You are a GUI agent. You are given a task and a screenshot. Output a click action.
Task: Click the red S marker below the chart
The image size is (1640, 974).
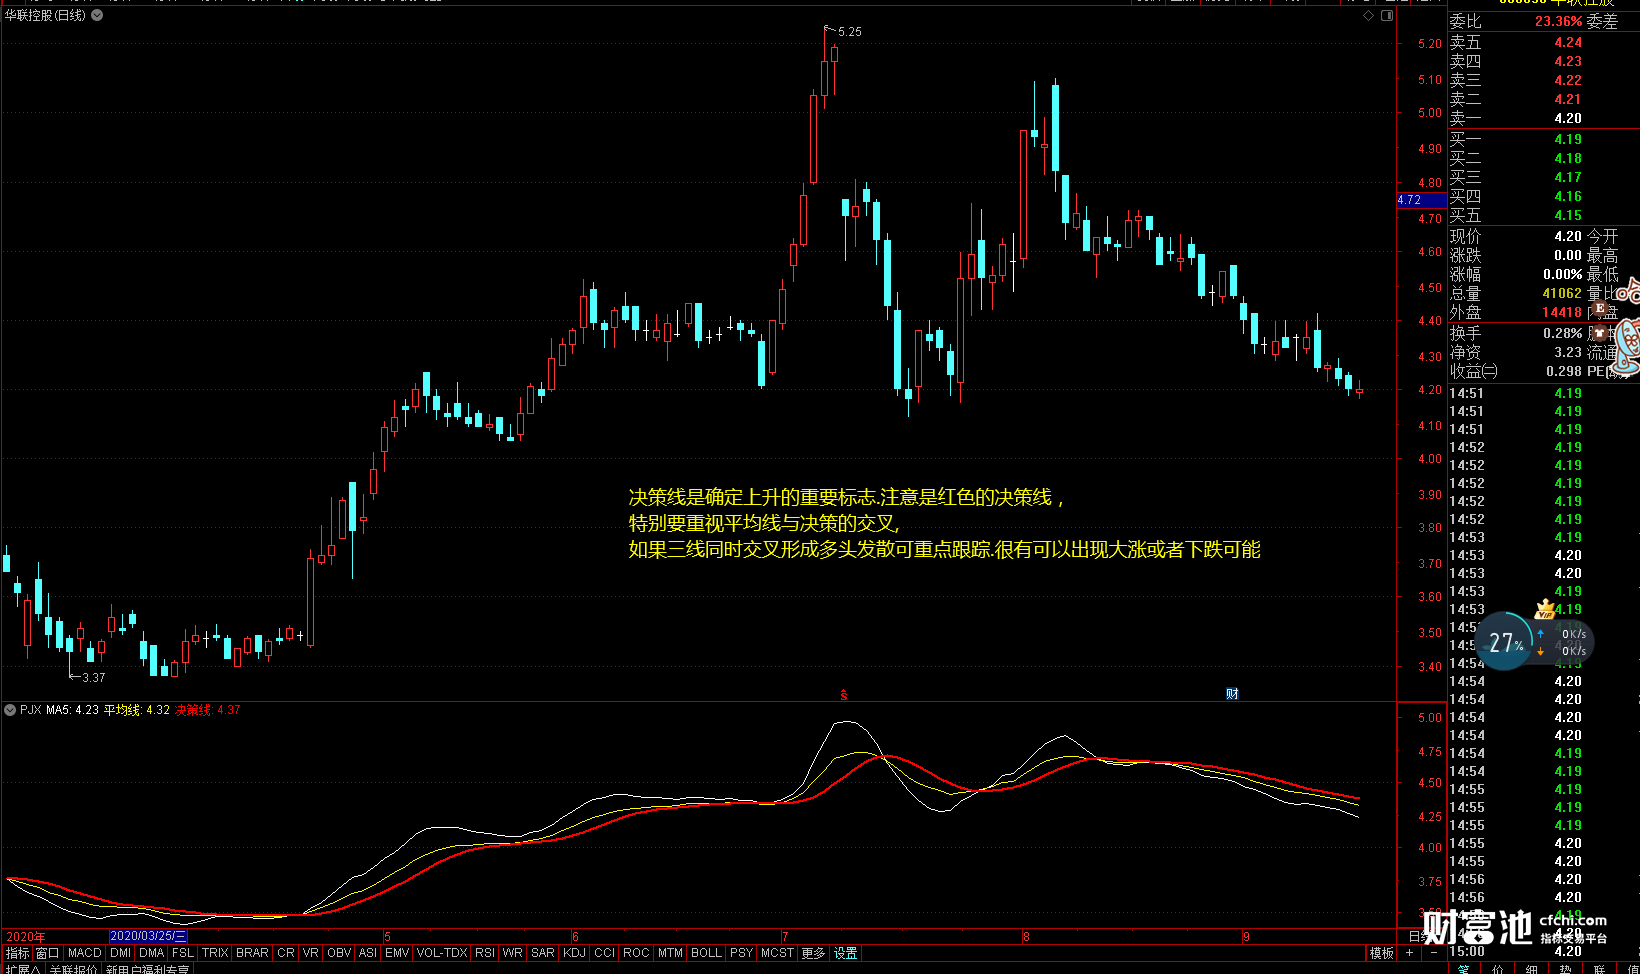[x=844, y=694]
